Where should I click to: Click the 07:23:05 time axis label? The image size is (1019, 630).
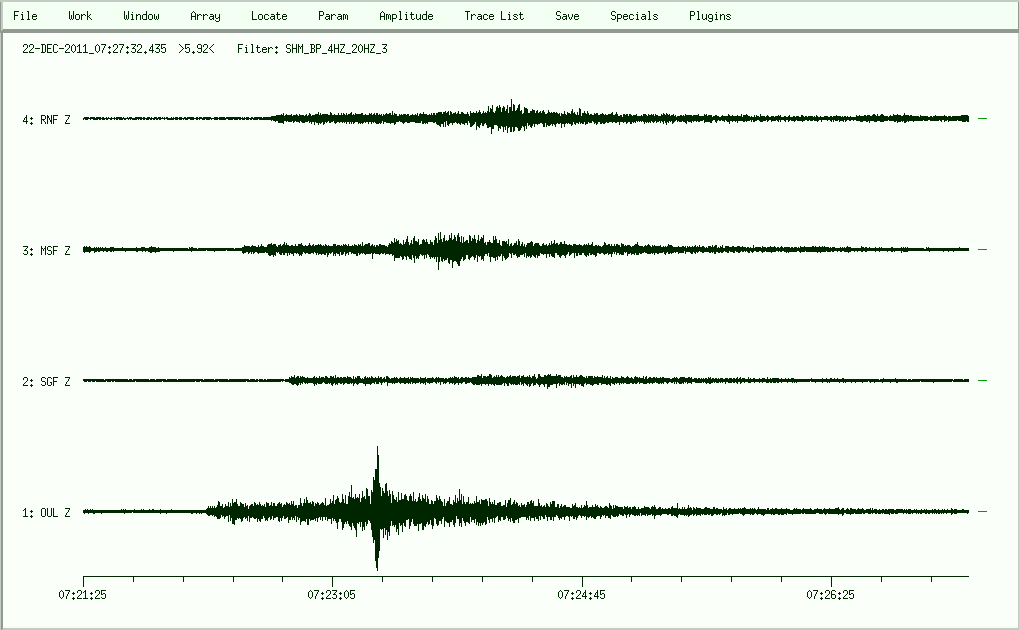(x=333, y=594)
